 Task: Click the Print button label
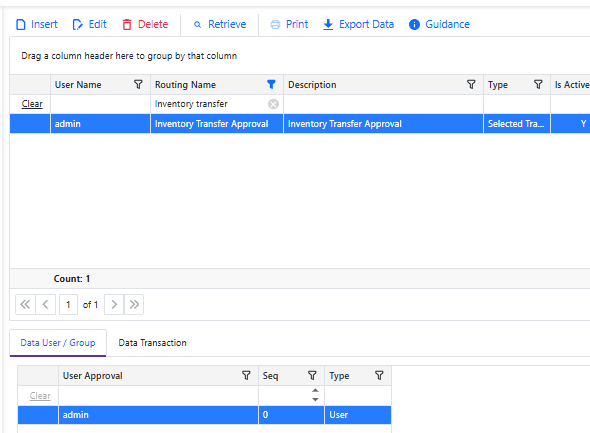297,24
